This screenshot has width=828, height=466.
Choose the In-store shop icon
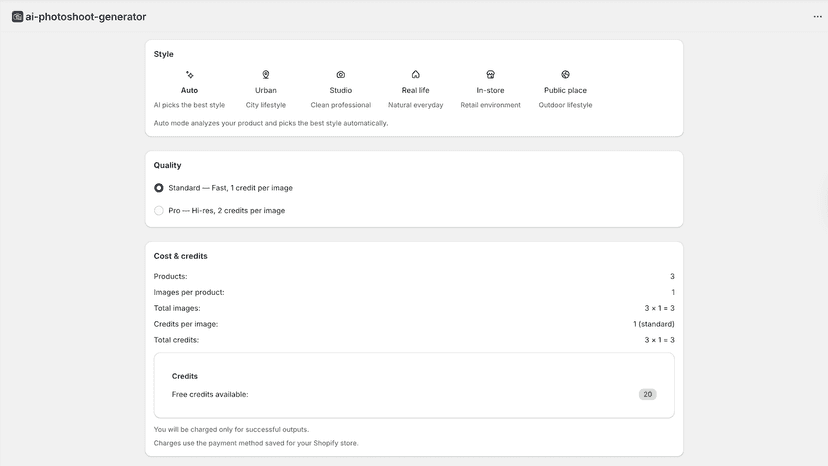pos(491,74)
